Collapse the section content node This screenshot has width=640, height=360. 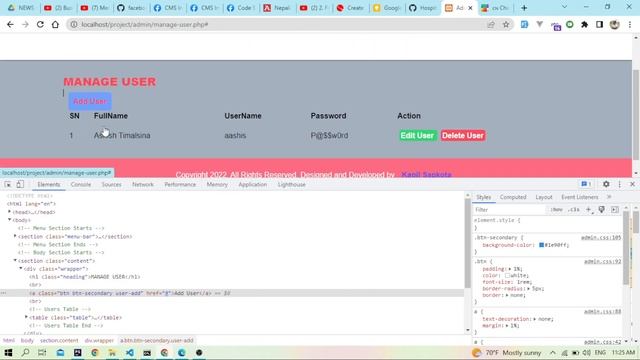16,260
